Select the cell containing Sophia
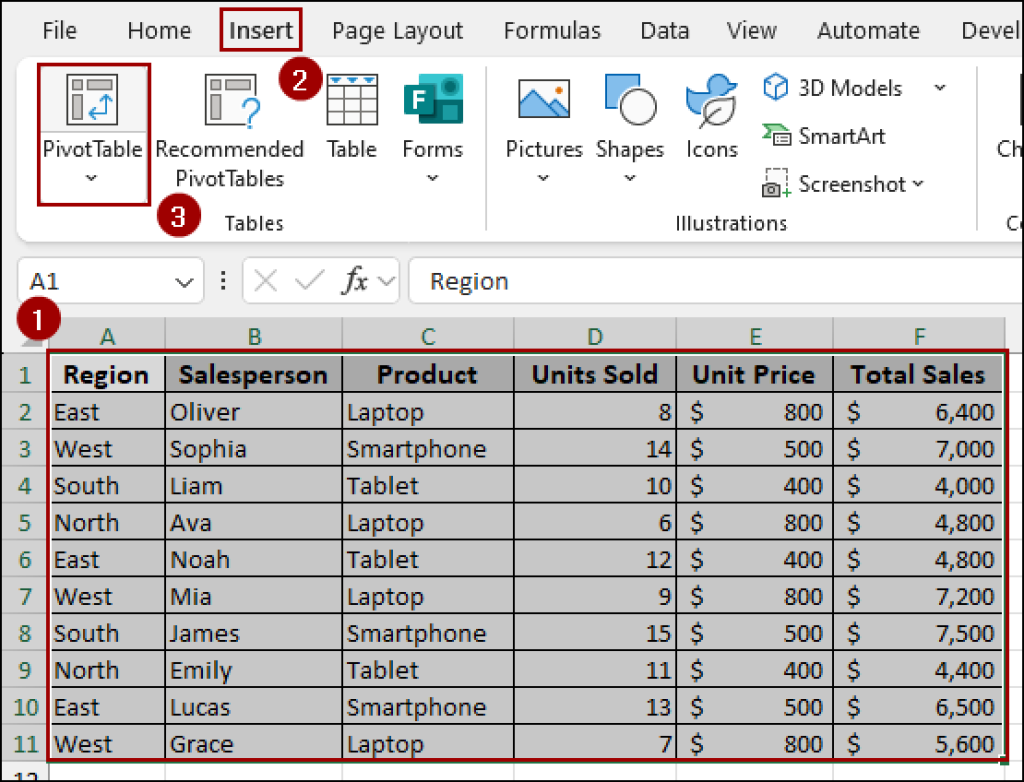 (x=253, y=449)
